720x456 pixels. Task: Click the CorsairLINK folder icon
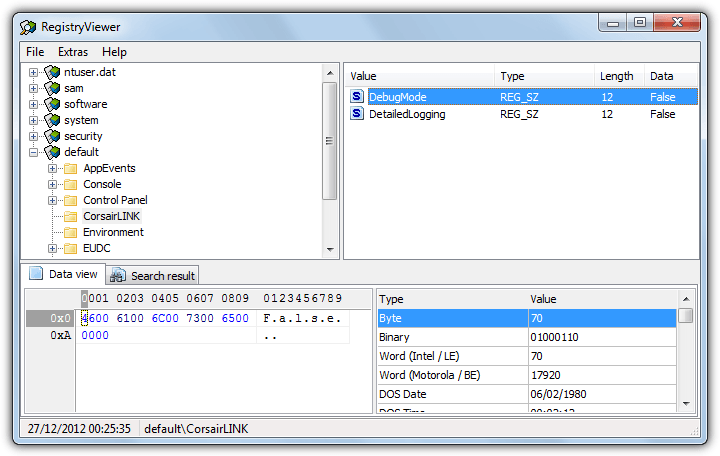point(70,216)
